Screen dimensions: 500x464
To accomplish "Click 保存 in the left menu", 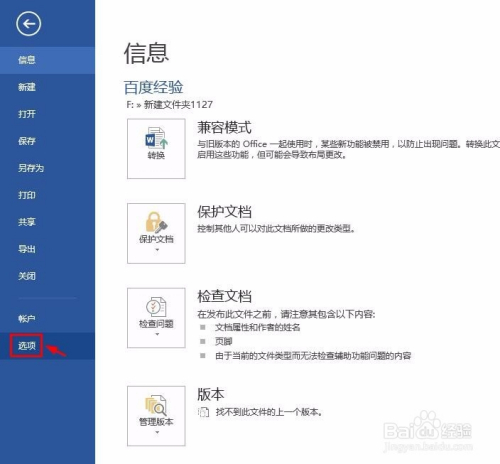I will 47,141.
